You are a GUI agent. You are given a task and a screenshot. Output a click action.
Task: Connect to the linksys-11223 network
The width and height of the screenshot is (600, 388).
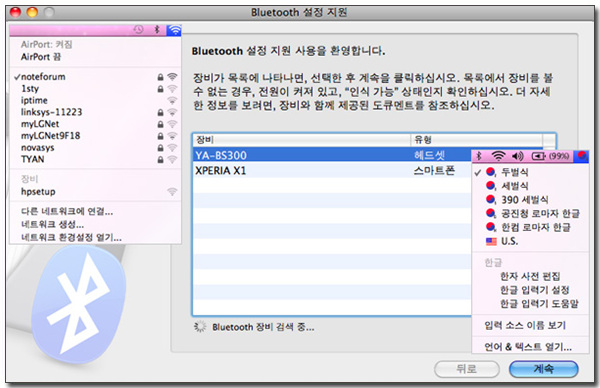95,112
